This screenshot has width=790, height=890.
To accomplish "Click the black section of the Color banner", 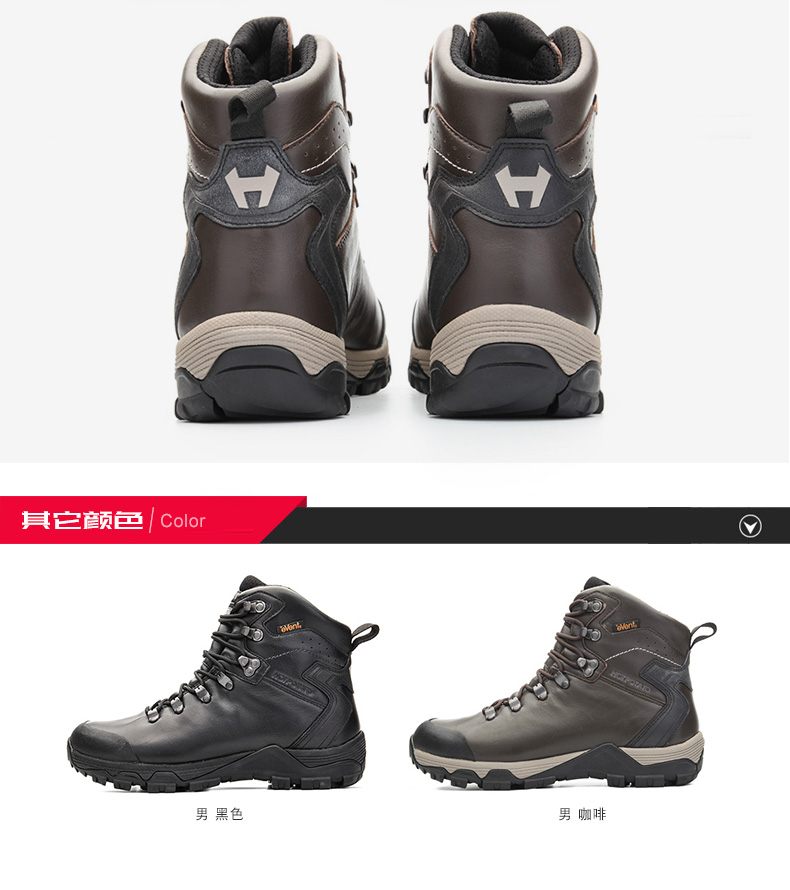I will 511,526.
